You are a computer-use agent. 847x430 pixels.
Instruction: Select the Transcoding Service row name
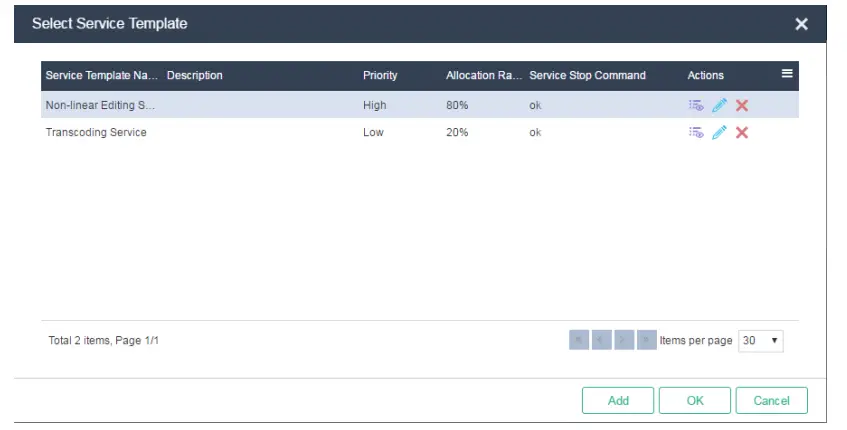[96, 132]
